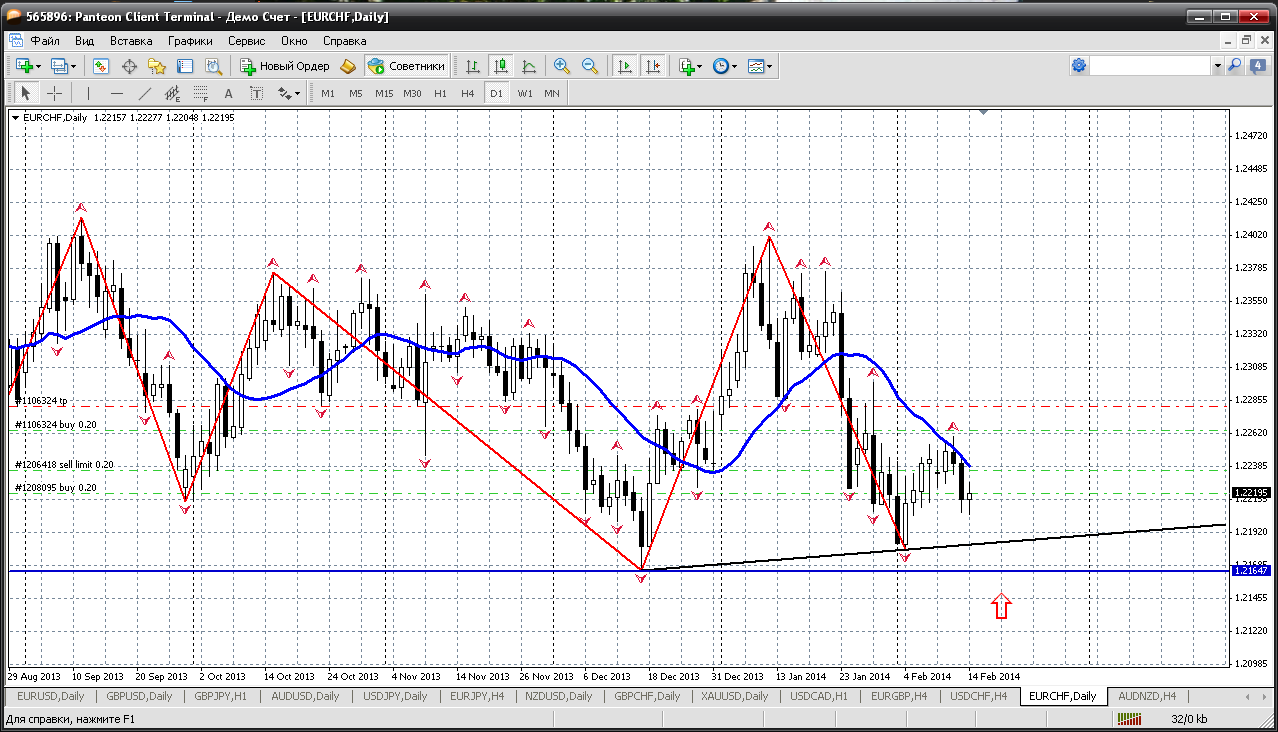
Task: Select the Text tool (A)
Action: 228,93
